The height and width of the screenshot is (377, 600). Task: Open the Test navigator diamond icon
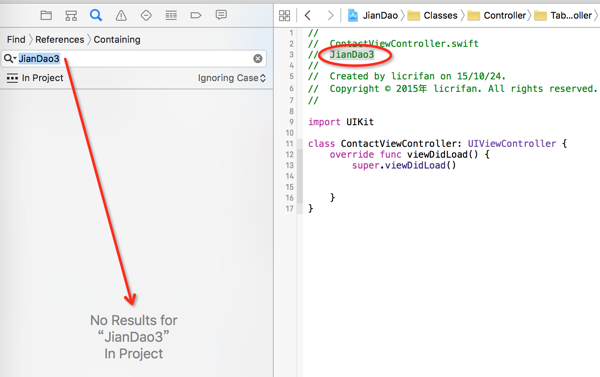[x=146, y=15]
